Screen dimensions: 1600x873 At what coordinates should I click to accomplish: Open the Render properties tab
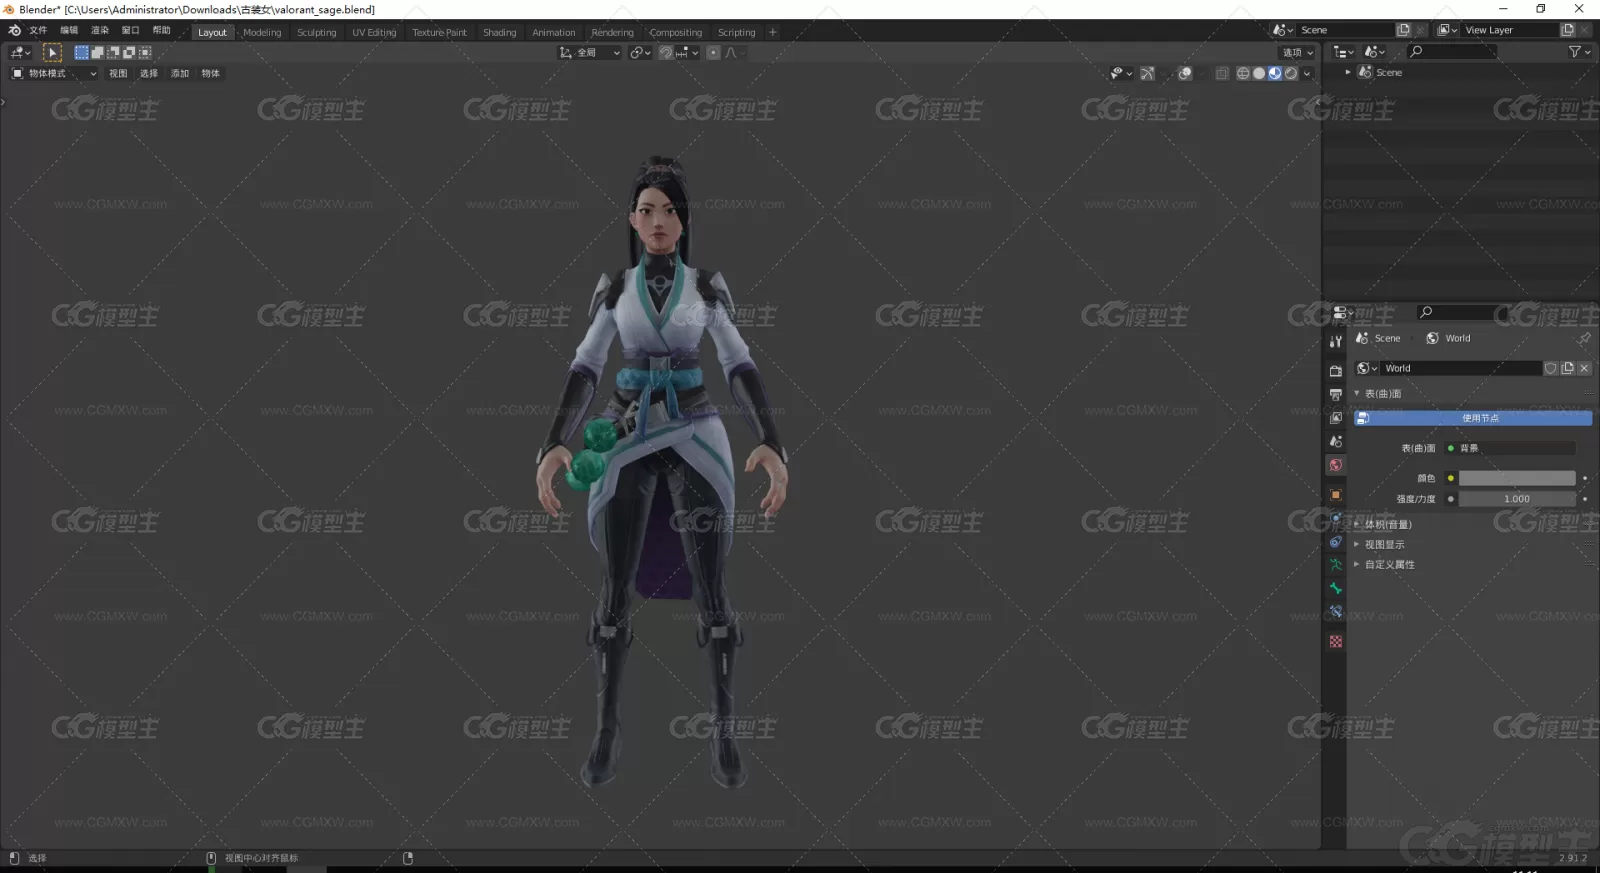(1335, 371)
